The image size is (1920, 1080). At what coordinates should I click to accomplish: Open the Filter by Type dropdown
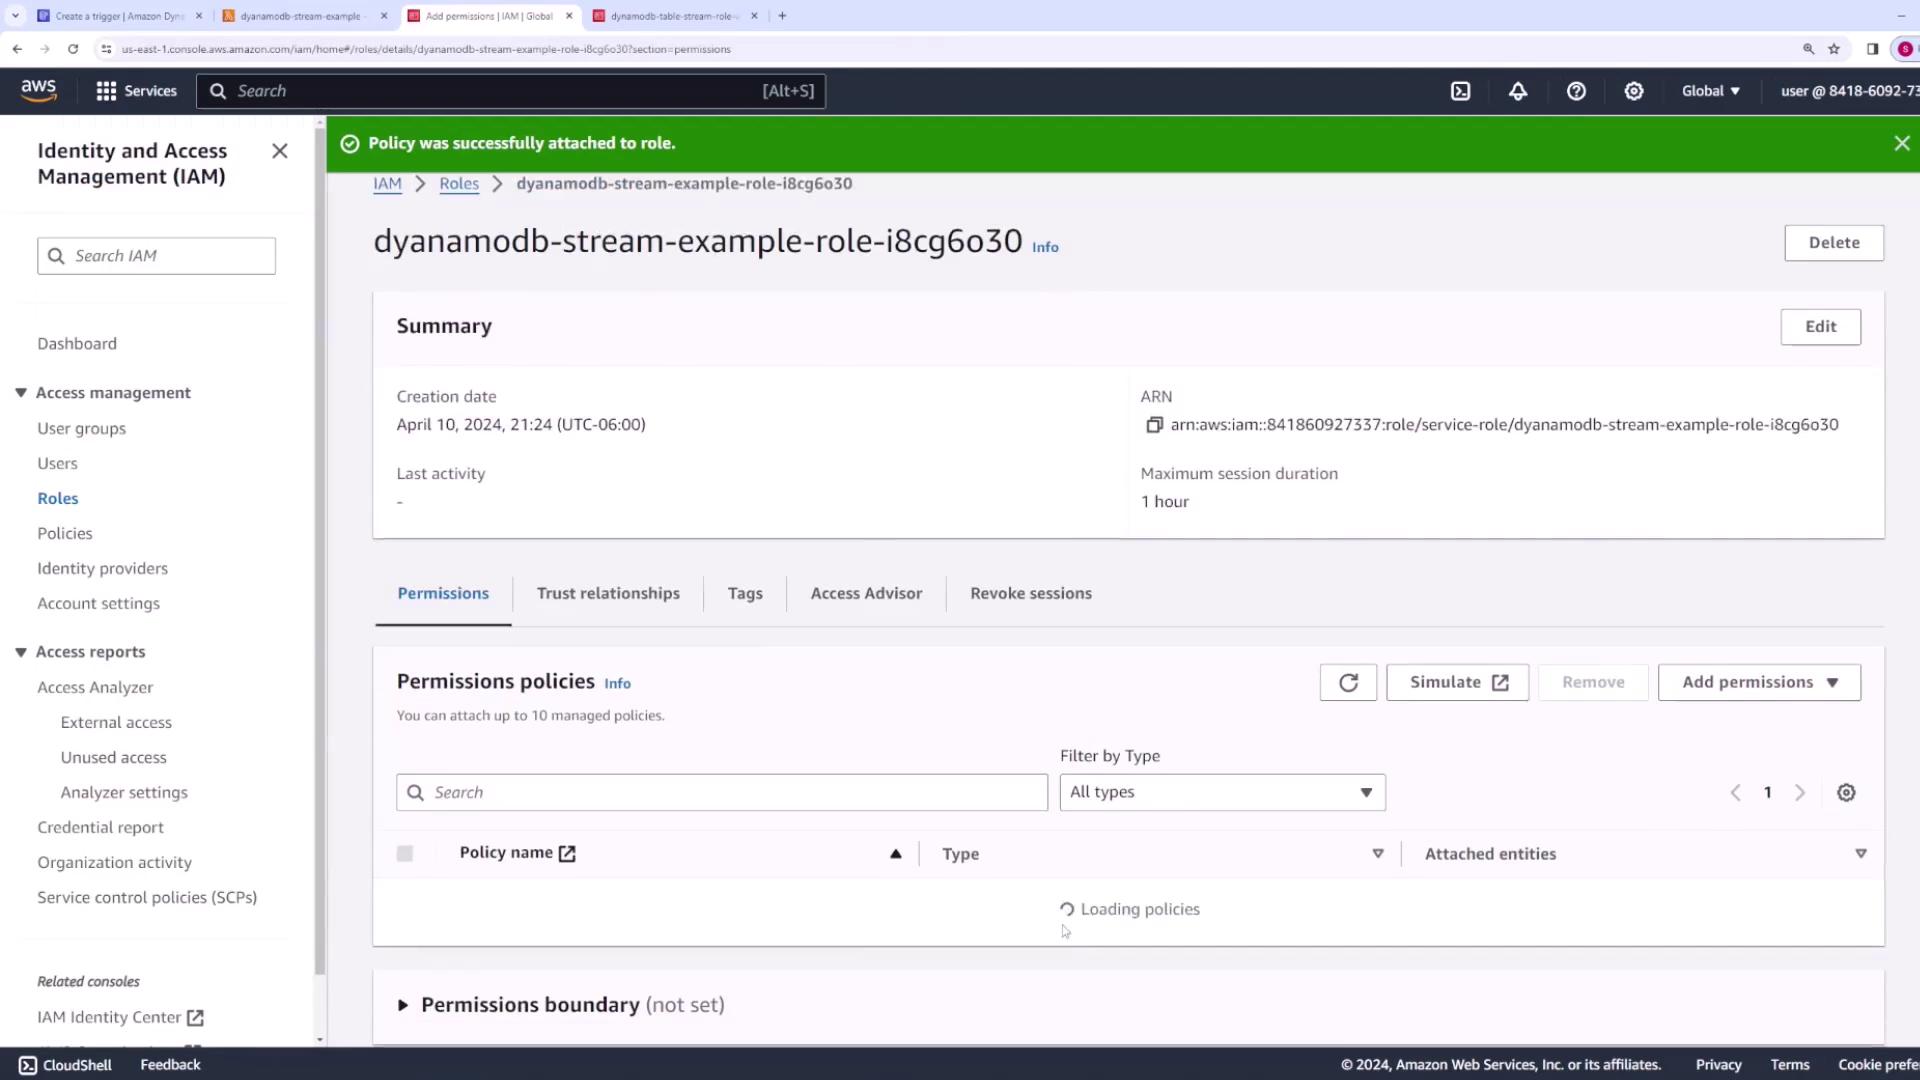1222,792
